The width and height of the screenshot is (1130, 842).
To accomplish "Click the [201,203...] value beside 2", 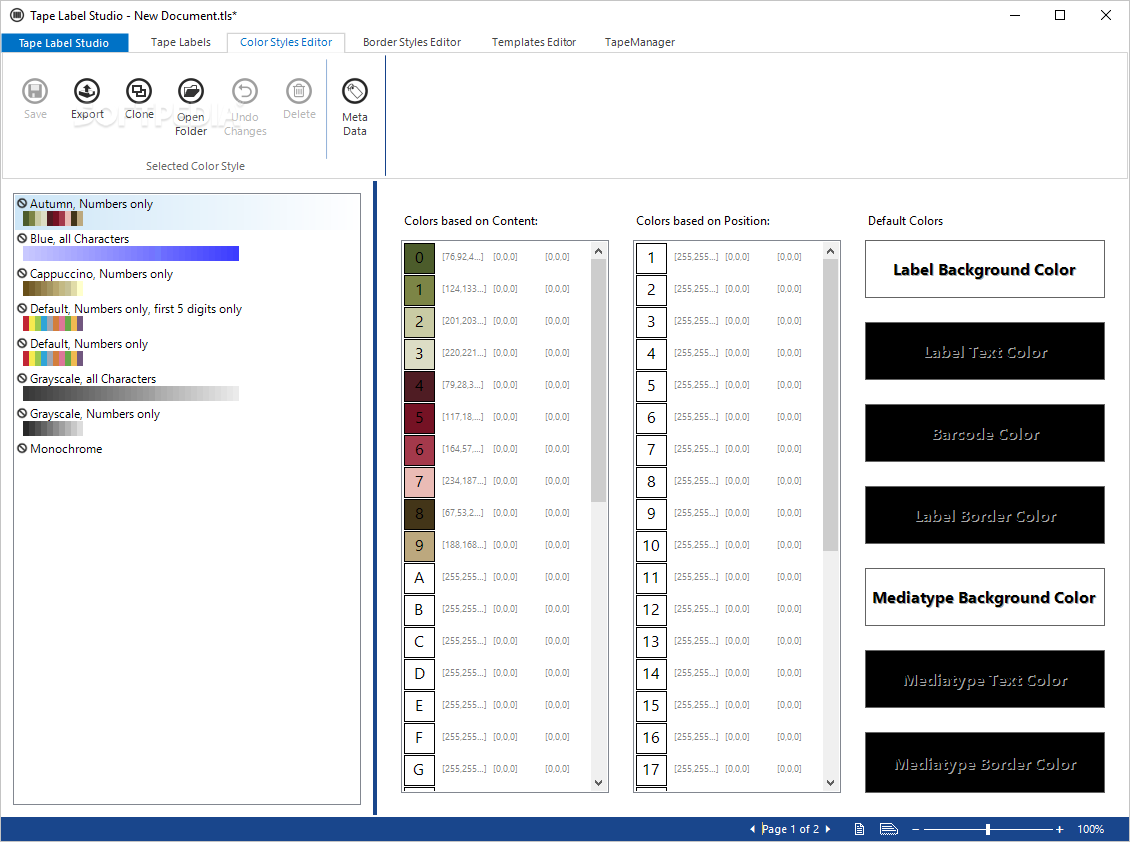I will (464, 321).
